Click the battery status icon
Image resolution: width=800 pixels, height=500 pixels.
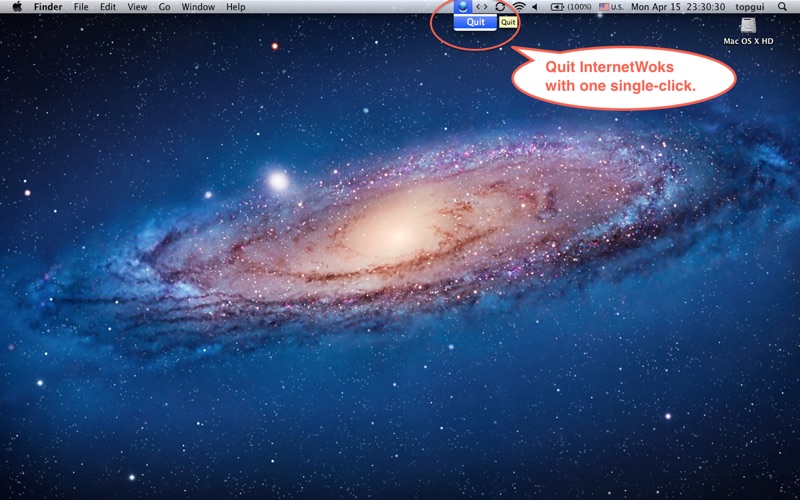pos(558,7)
